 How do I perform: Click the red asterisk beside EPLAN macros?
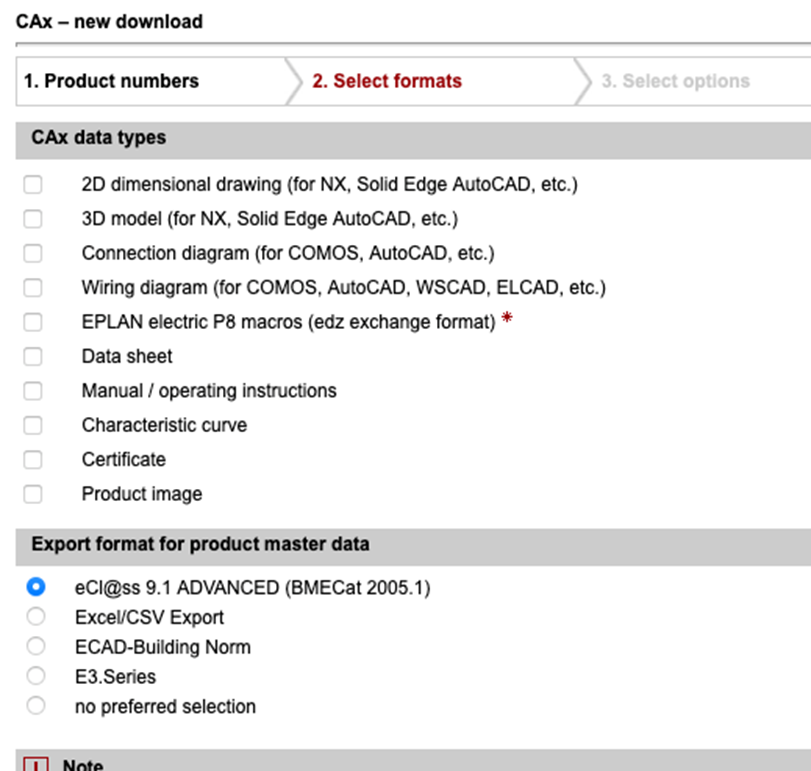pos(507,320)
